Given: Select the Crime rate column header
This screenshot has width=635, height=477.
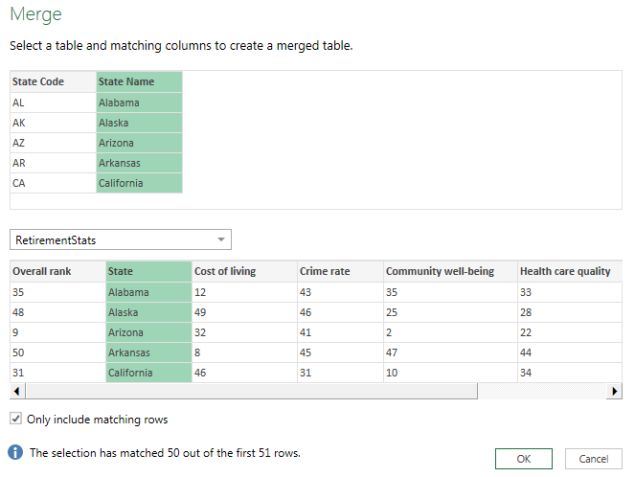Looking at the screenshot, I should pyautogui.click(x=338, y=271).
